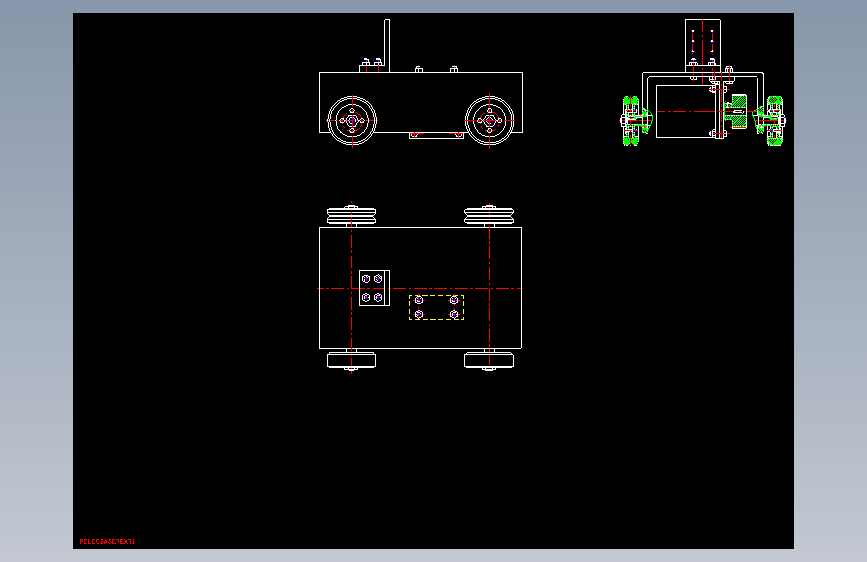The height and width of the screenshot is (562, 867).
Task: Select the tall upright bracket in the side elevation
Action: [x=387, y=46]
